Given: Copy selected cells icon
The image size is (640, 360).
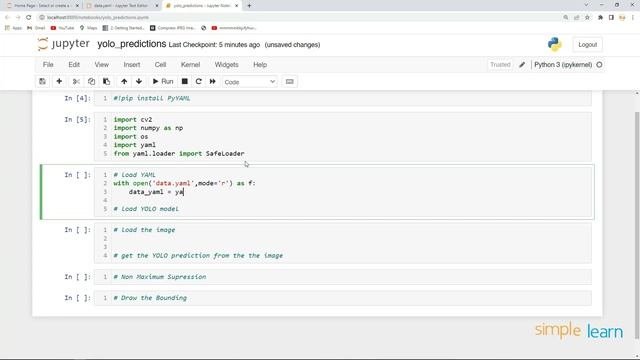Looking at the screenshot, I should 91,82.
